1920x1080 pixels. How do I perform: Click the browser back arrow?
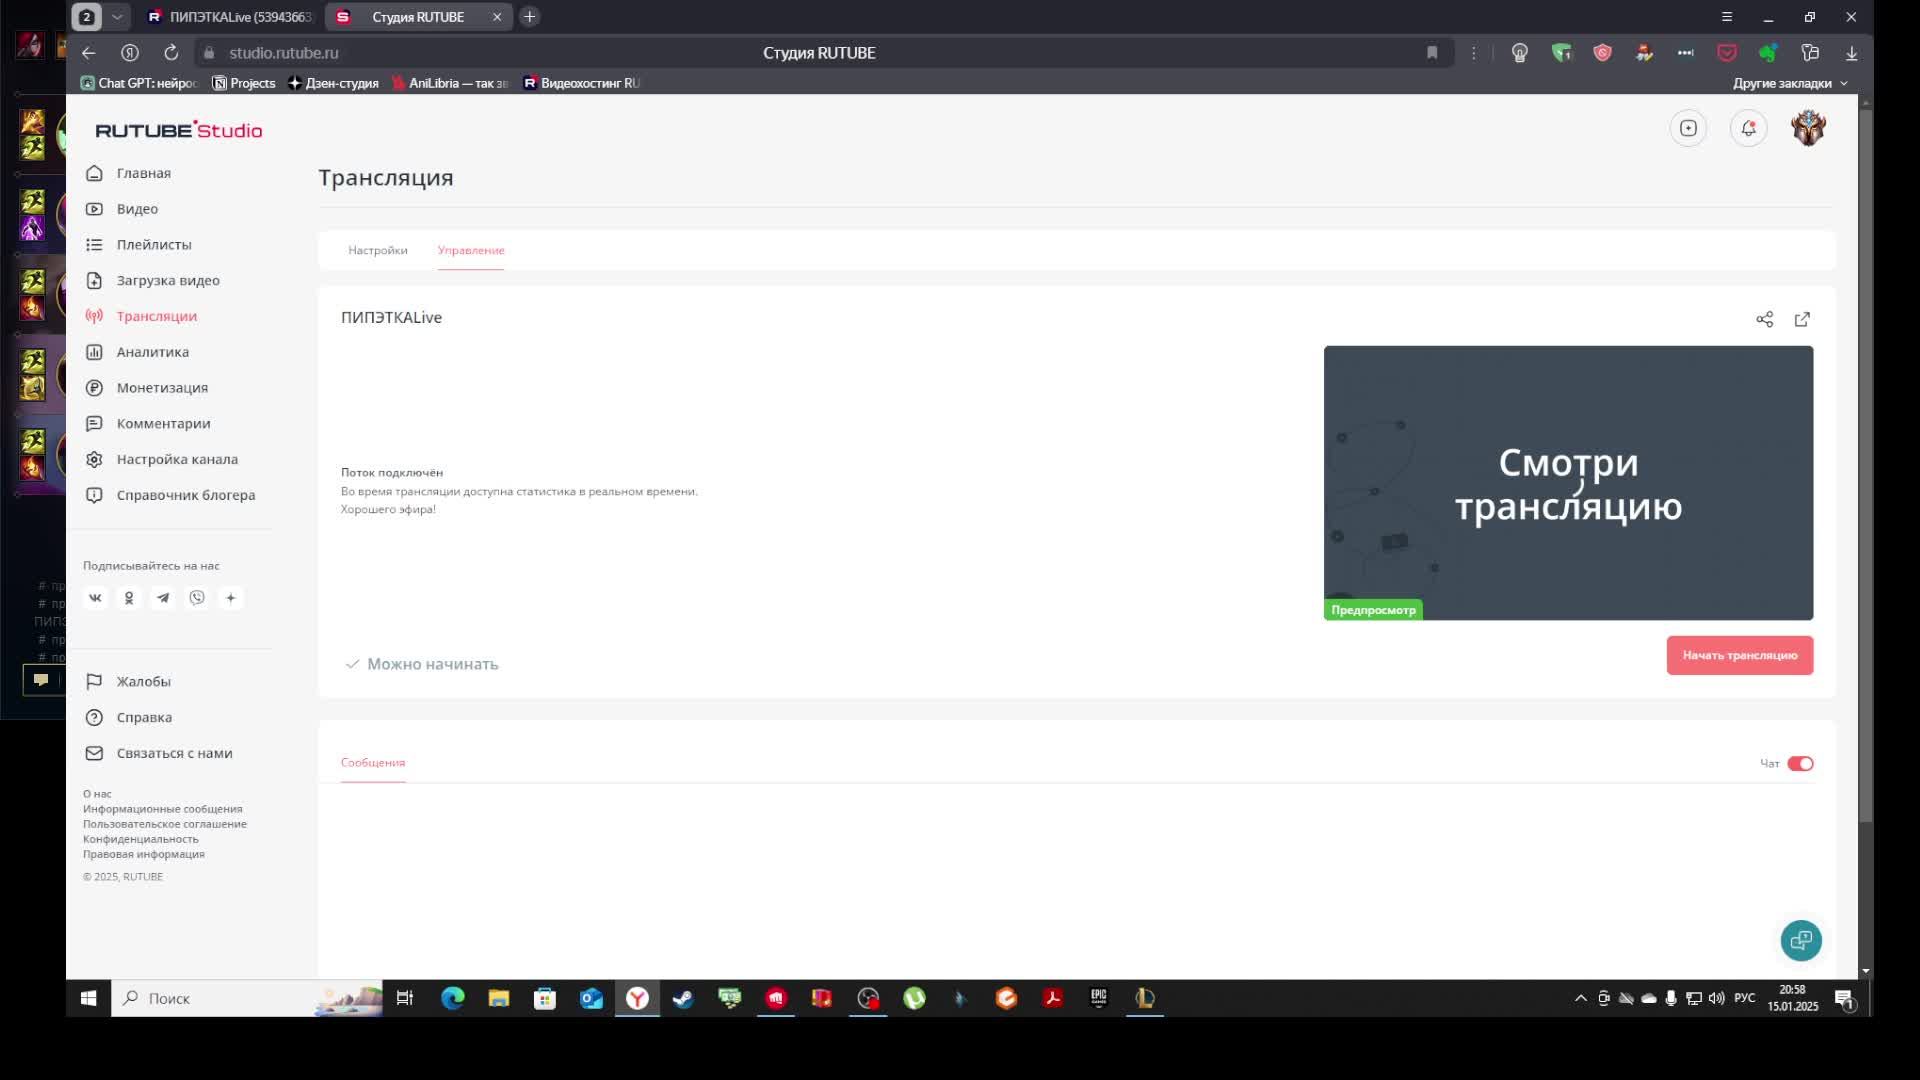click(x=89, y=53)
